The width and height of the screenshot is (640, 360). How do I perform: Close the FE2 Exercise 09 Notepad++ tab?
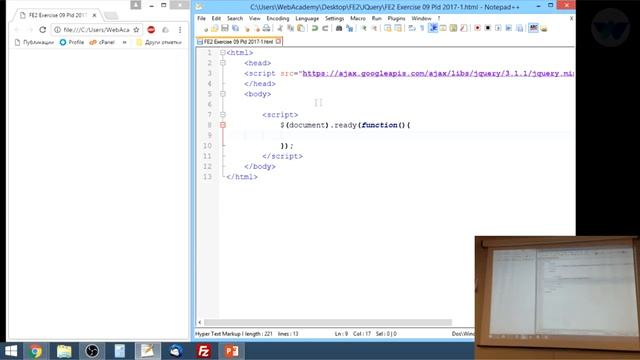pyautogui.click(x=278, y=42)
